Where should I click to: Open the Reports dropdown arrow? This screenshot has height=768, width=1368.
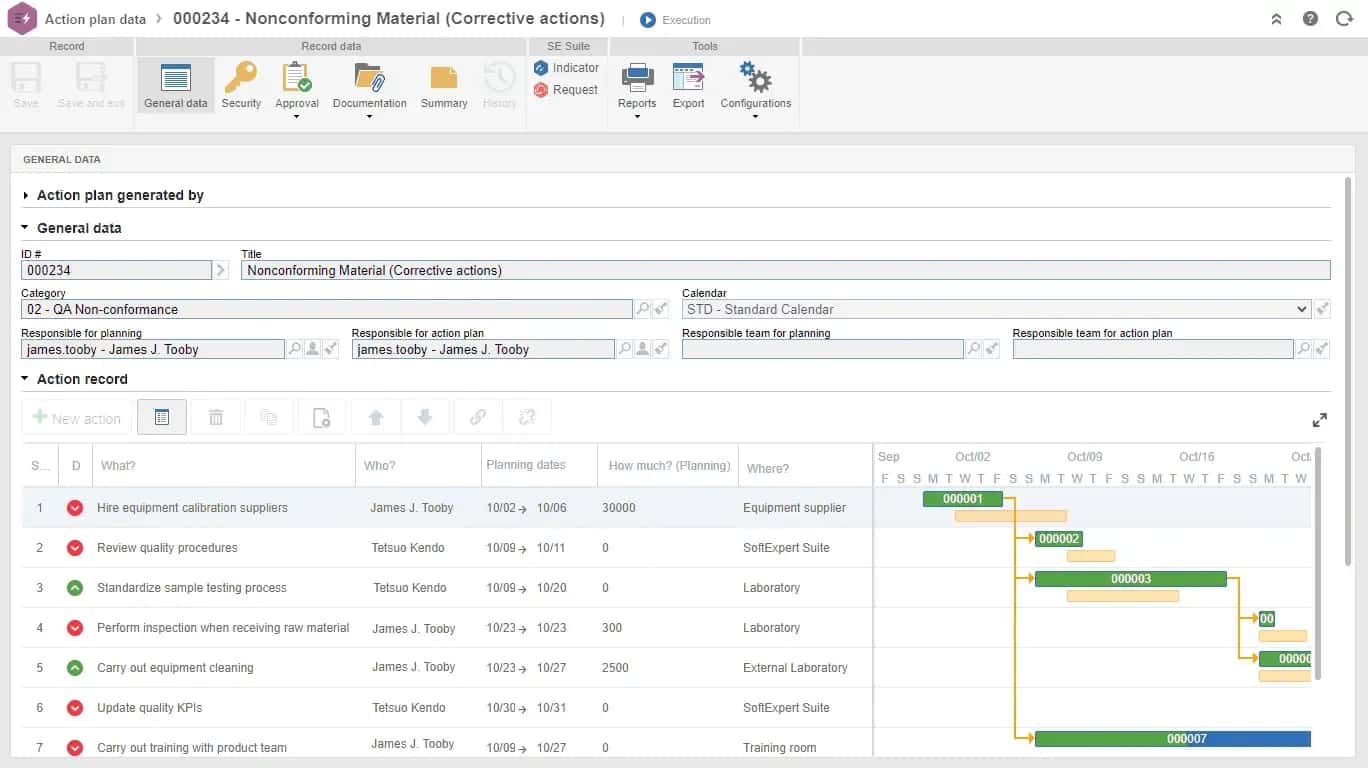(x=637, y=117)
